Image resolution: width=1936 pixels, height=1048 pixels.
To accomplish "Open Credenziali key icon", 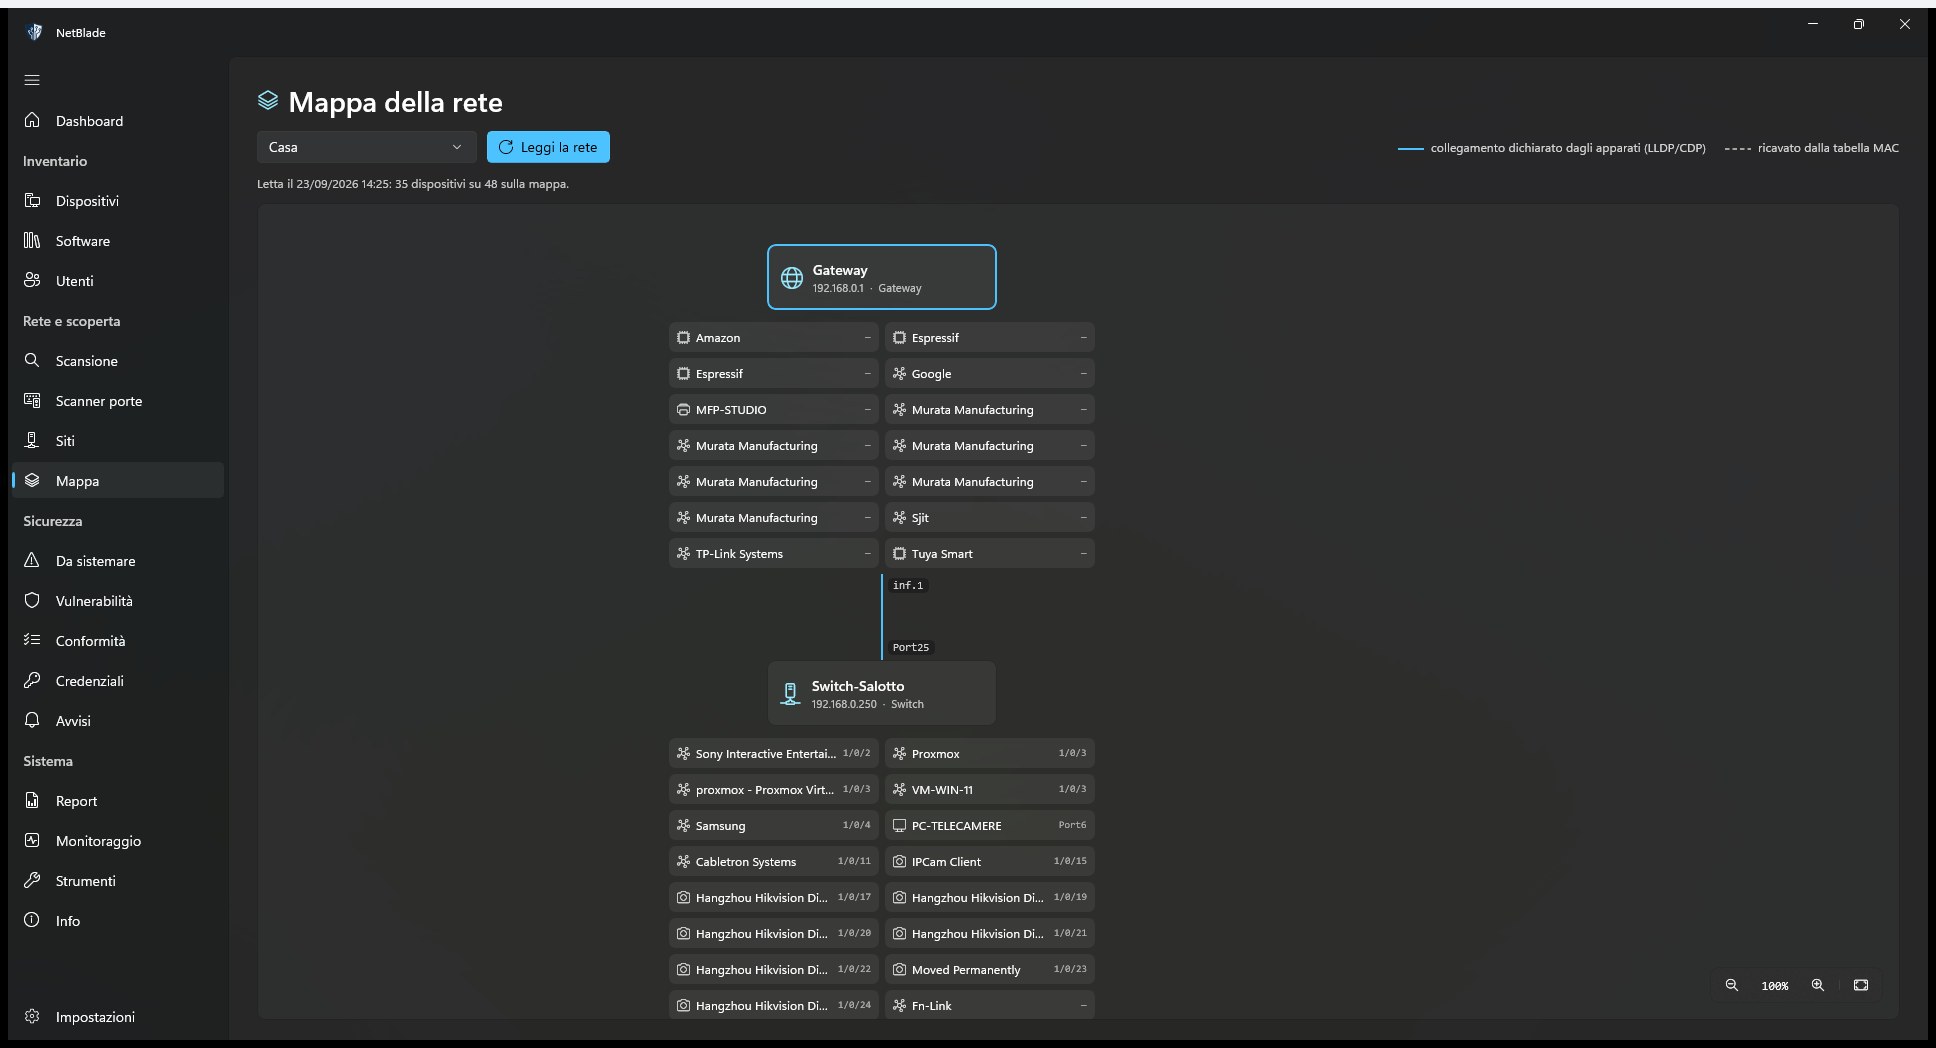I will tap(32, 680).
